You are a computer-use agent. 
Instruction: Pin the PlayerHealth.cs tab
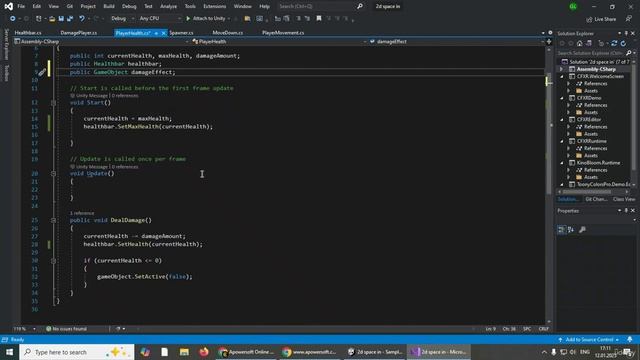tap(156, 33)
